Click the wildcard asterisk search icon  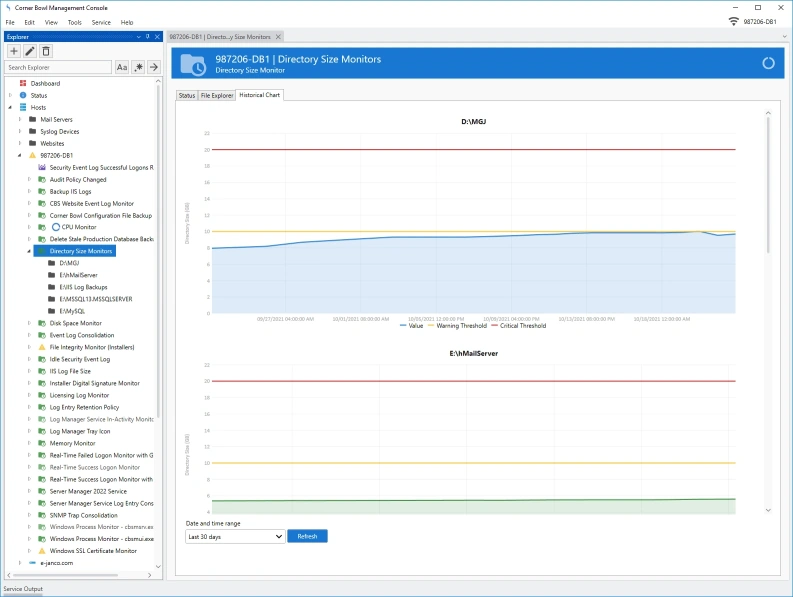point(138,67)
